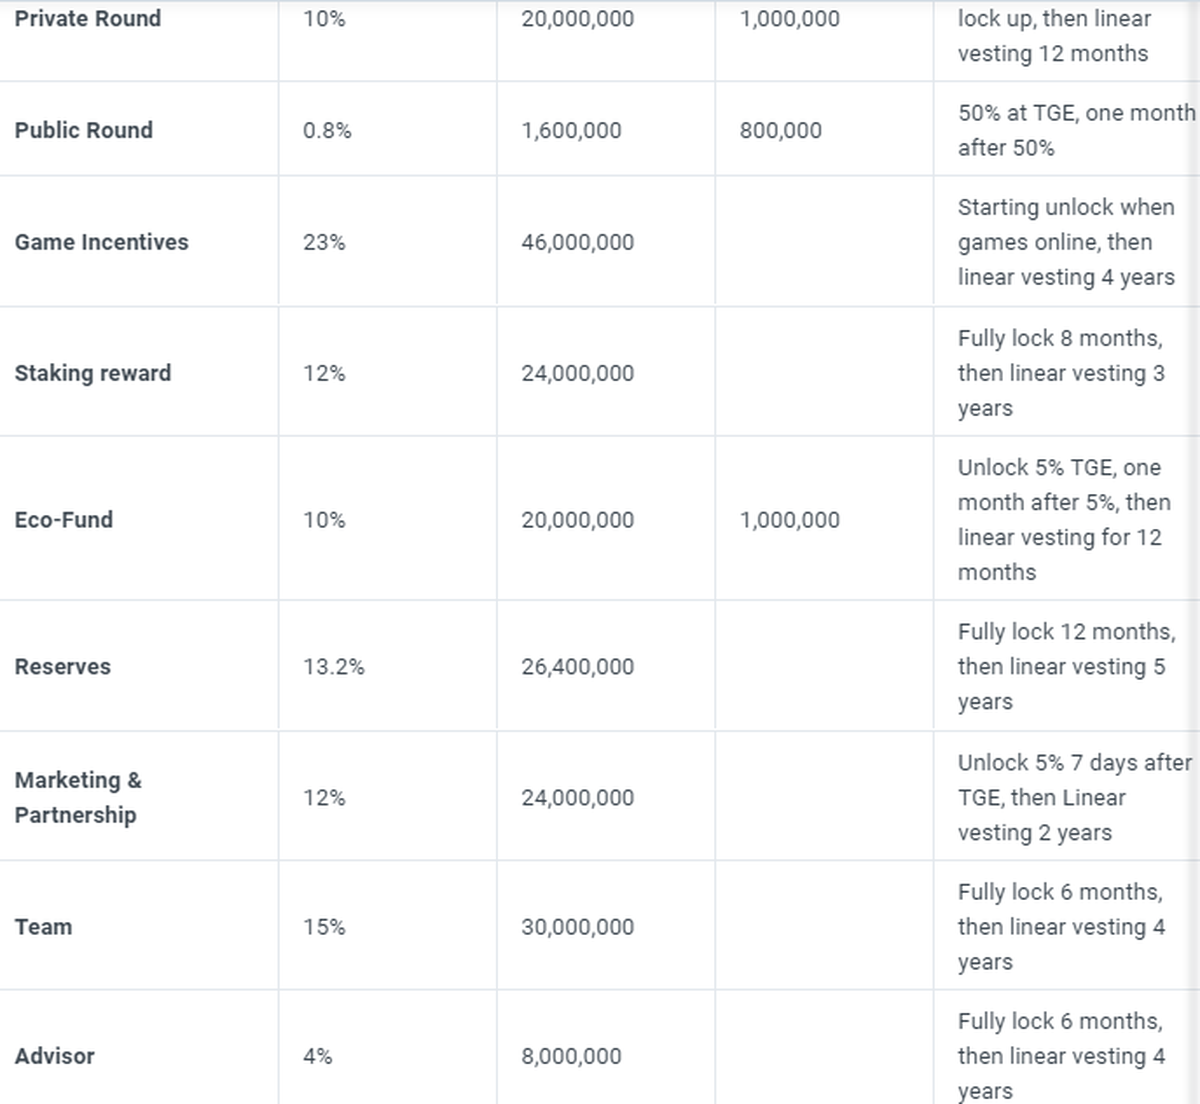Image resolution: width=1200 pixels, height=1104 pixels.
Task: Select the Public Round row label
Action: (x=84, y=130)
